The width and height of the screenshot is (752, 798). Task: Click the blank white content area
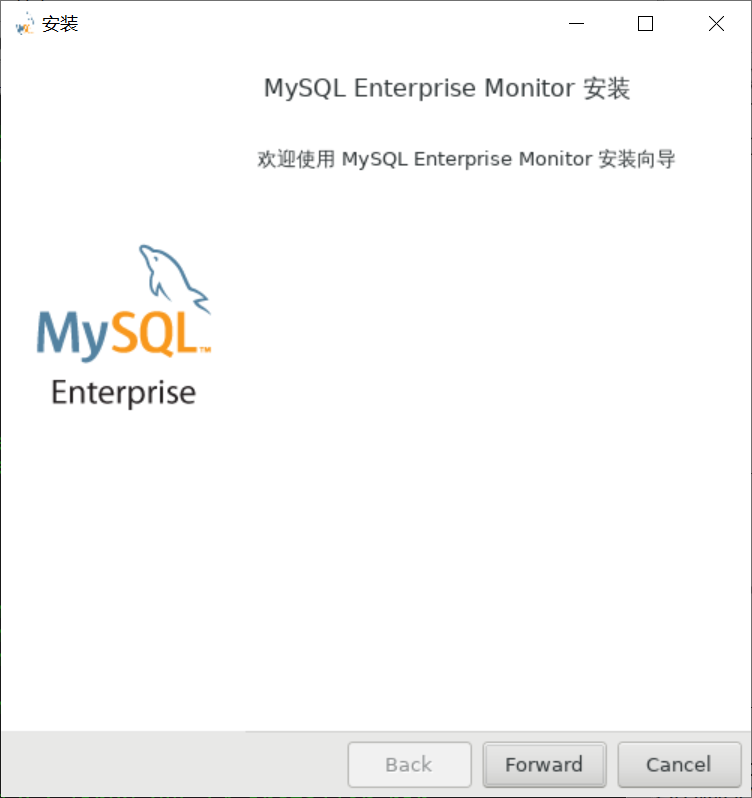point(480,450)
